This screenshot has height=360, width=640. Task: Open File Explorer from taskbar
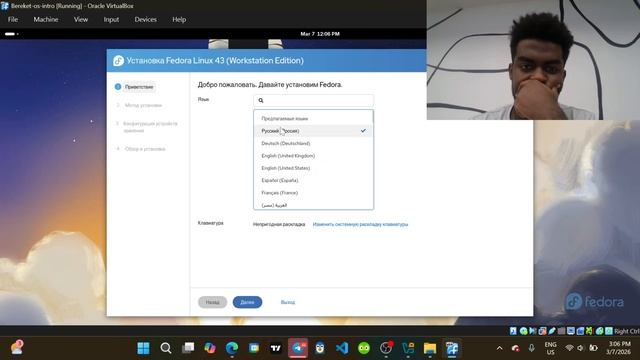click(x=430, y=348)
